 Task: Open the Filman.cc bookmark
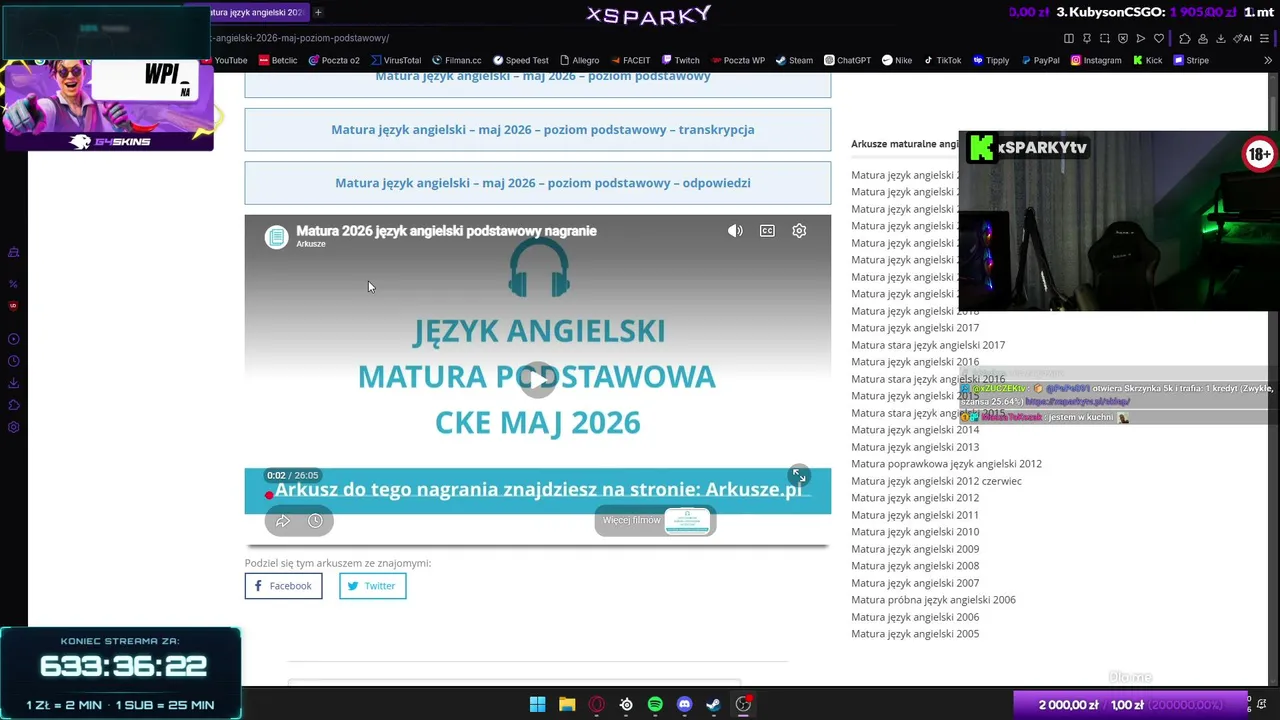(457, 60)
